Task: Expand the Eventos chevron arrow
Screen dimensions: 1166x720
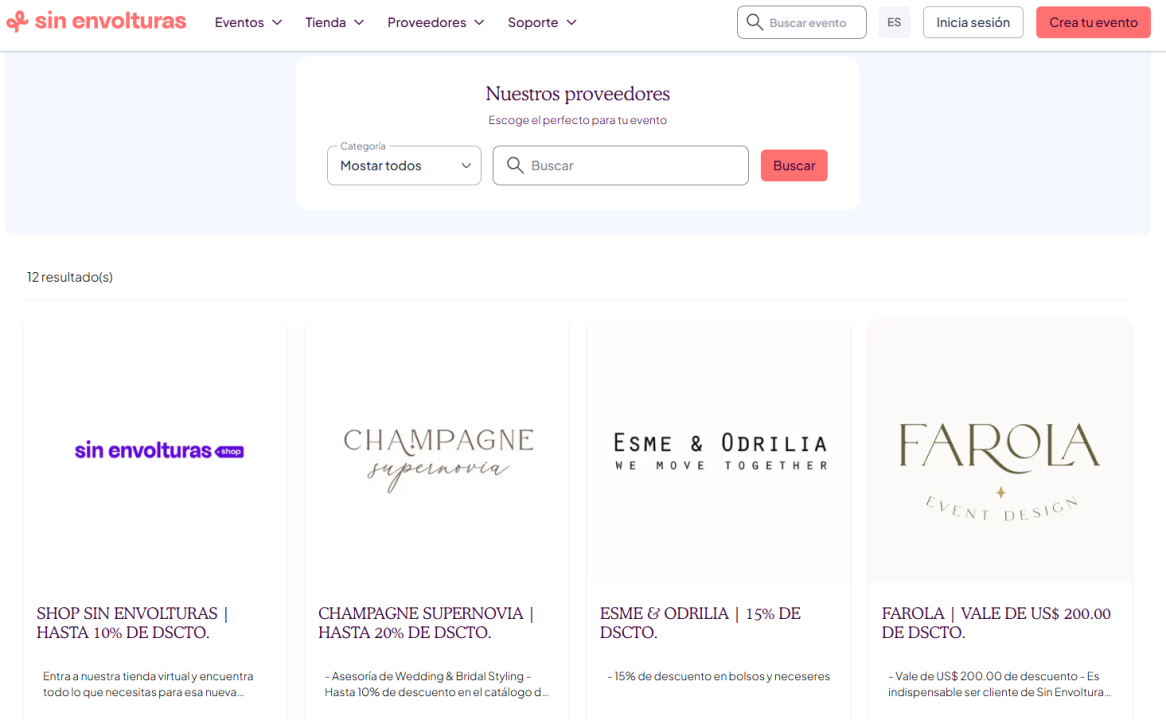Action: 277,22
